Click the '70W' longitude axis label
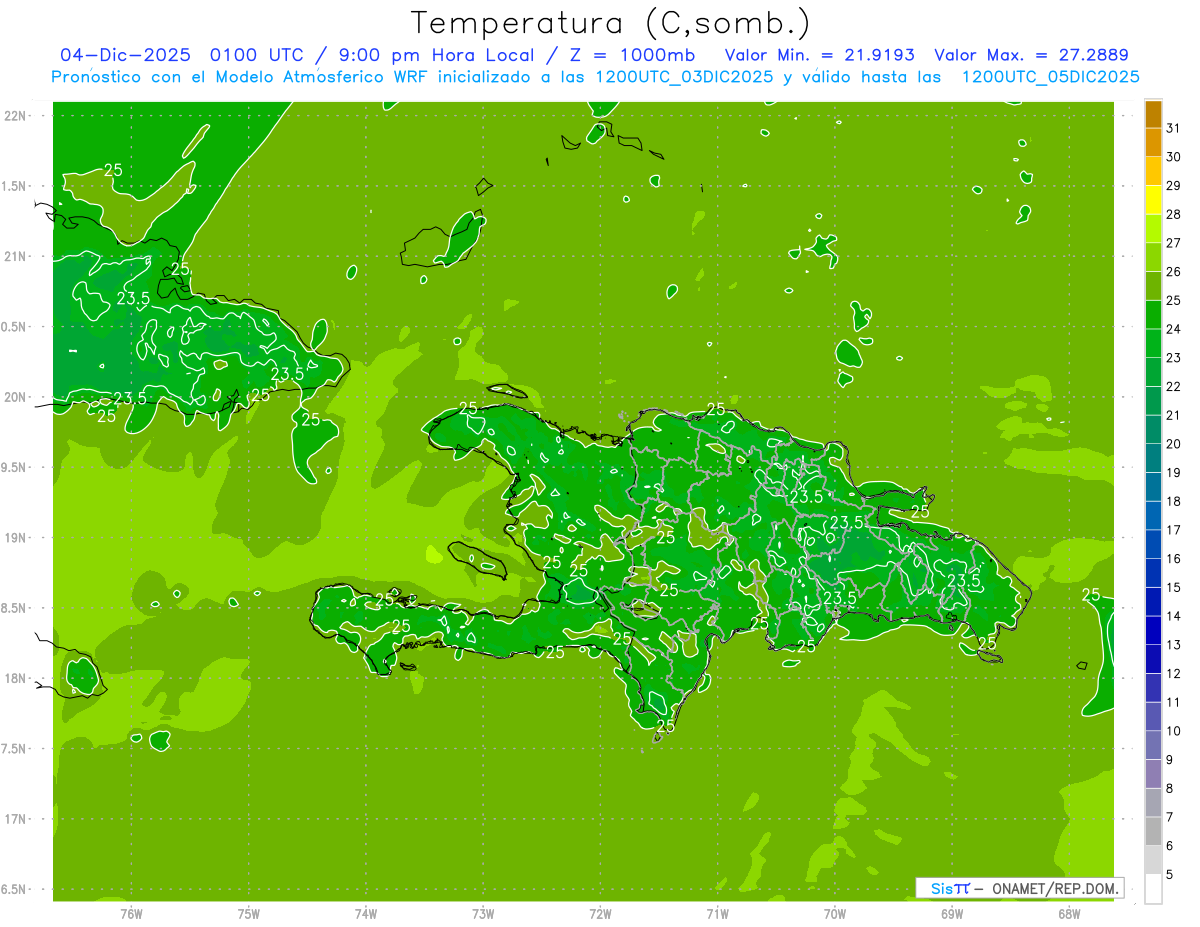The image size is (1200, 927). click(835, 913)
